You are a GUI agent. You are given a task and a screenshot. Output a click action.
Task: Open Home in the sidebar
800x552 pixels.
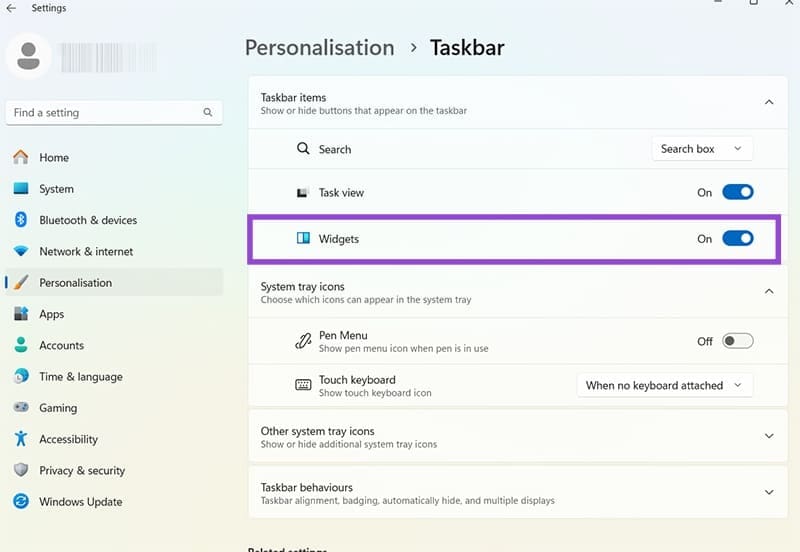pyautogui.click(x=114, y=157)
